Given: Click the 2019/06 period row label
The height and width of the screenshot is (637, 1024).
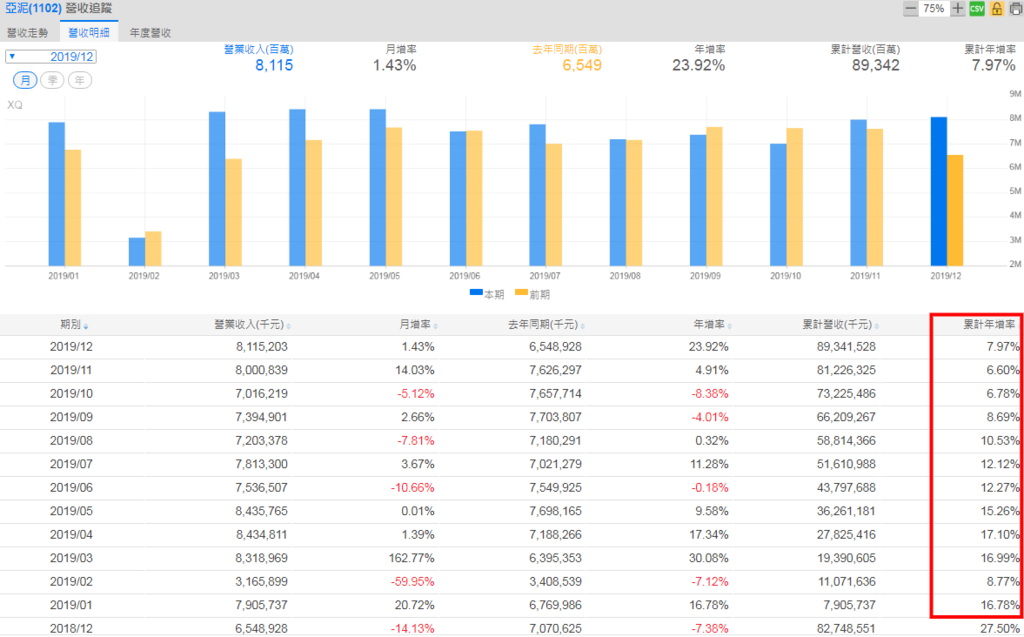Looking at the screenshot, I should pyautogui.click(x=72, y=488).
